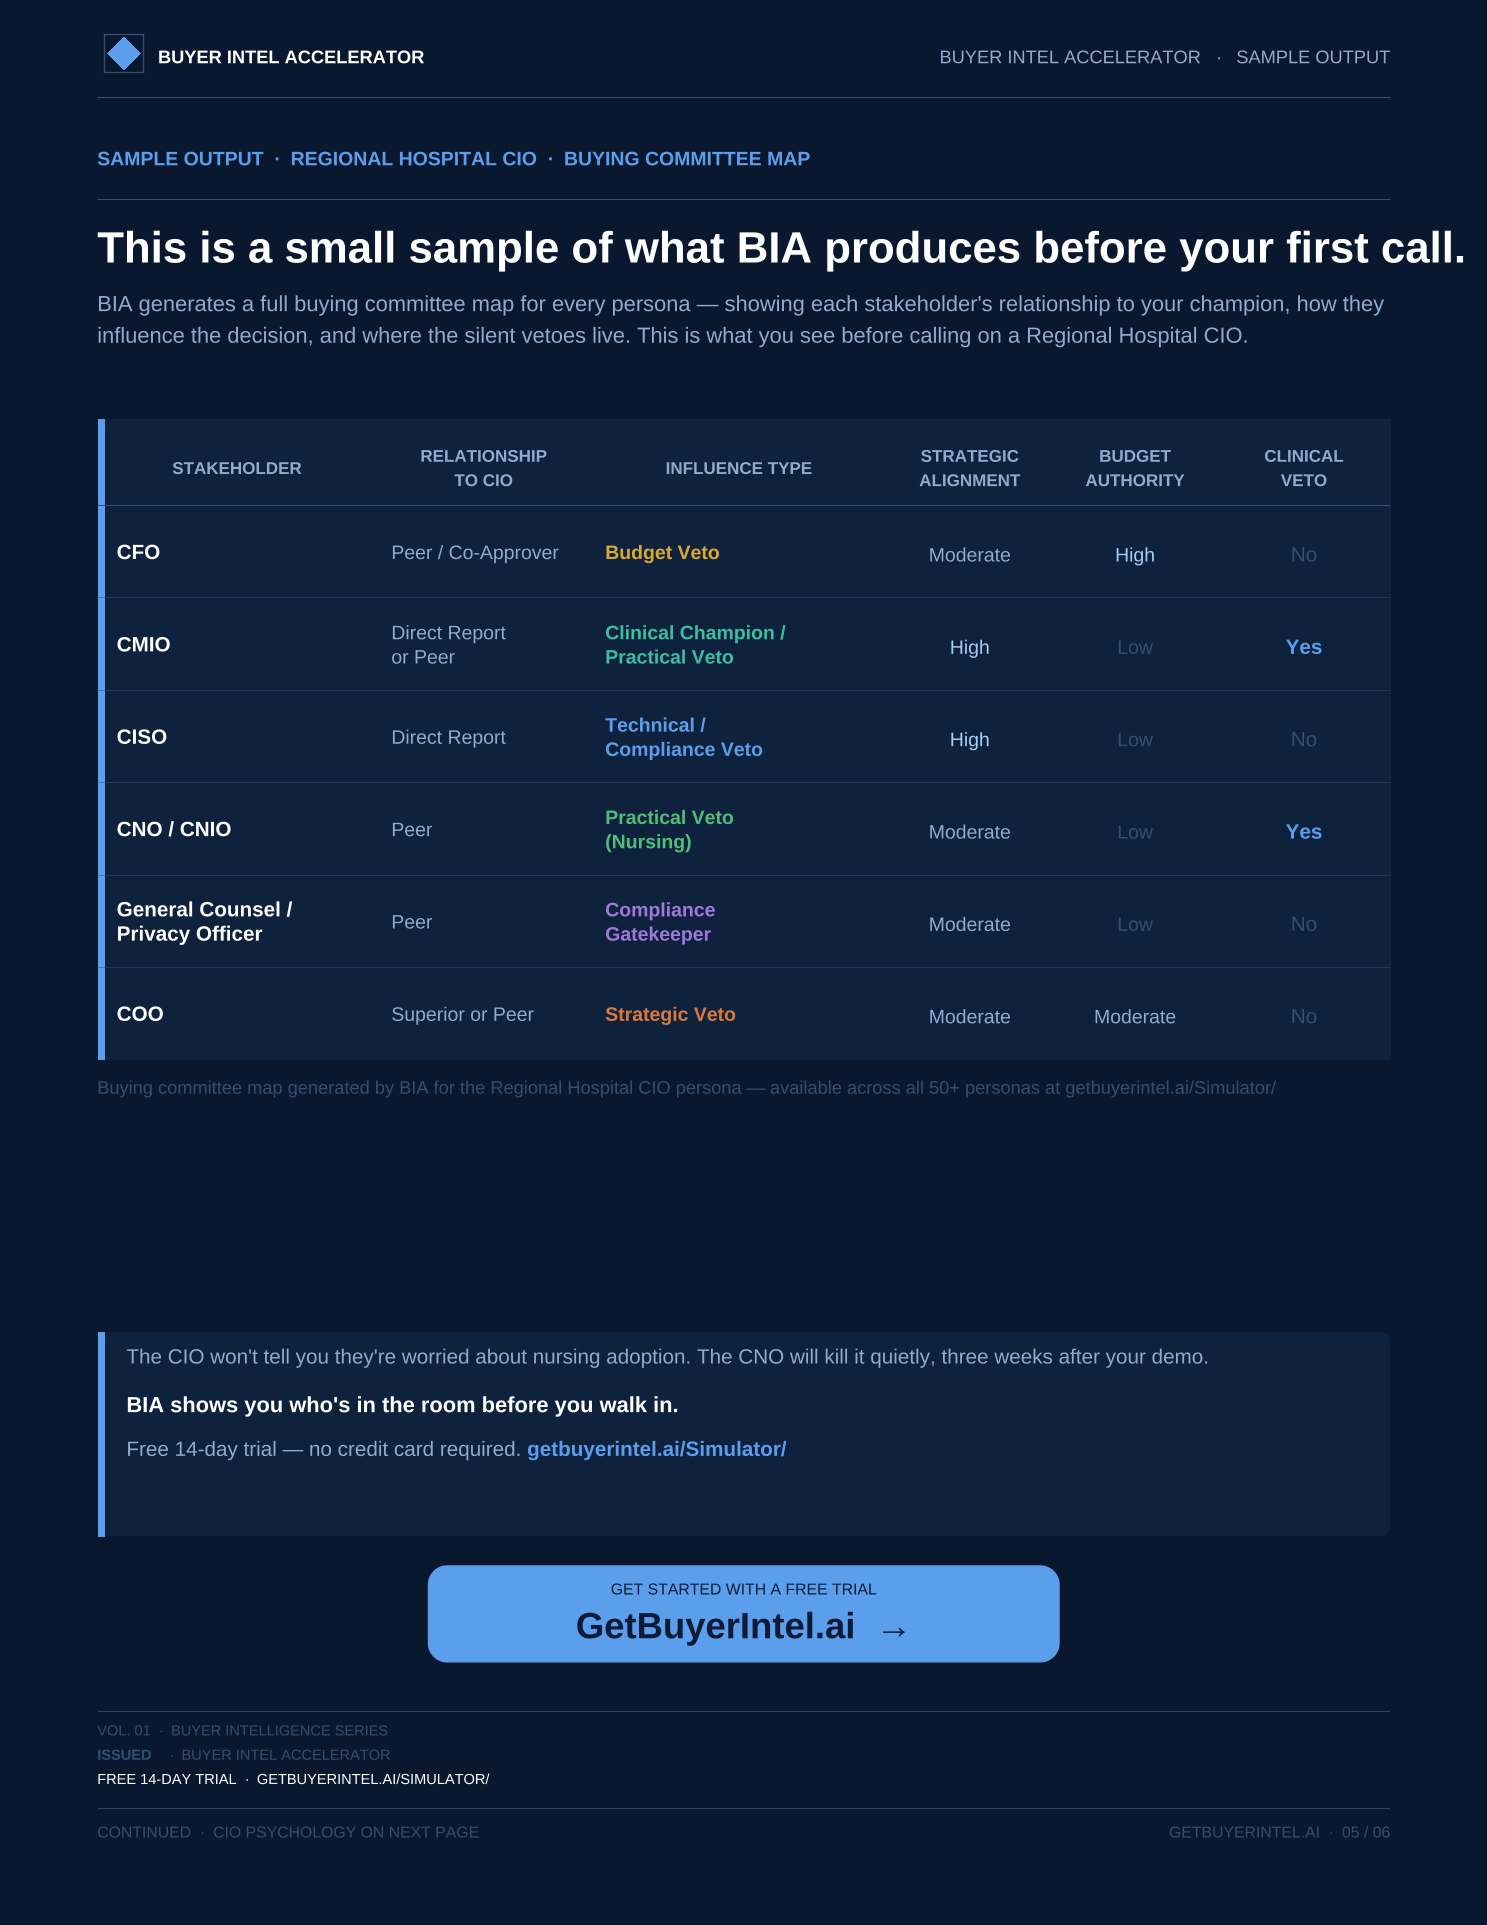Click the Stakeholder column header
Viewport: 1487px width, 1925px height.
(237, 468)
